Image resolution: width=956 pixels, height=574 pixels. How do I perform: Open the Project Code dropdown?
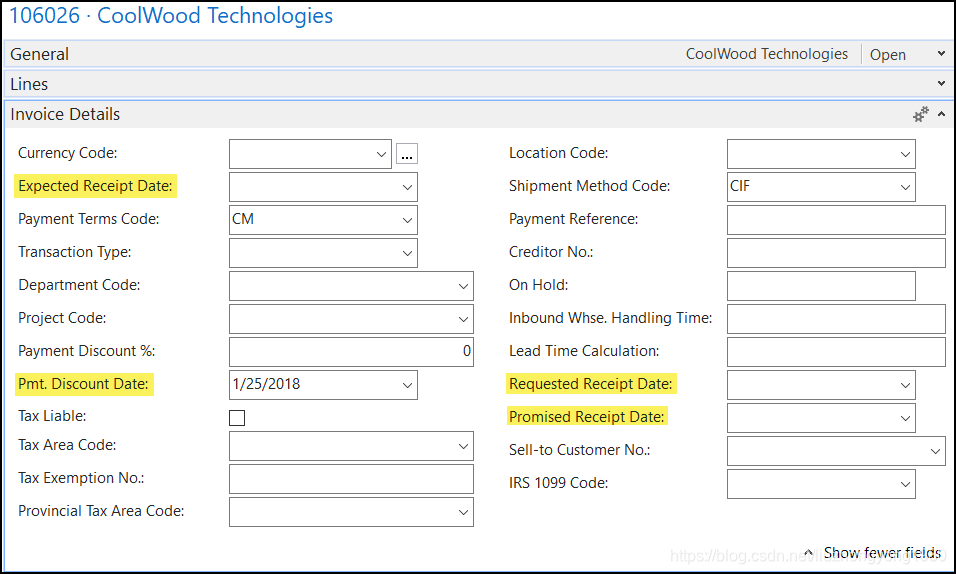coord(463,319)
